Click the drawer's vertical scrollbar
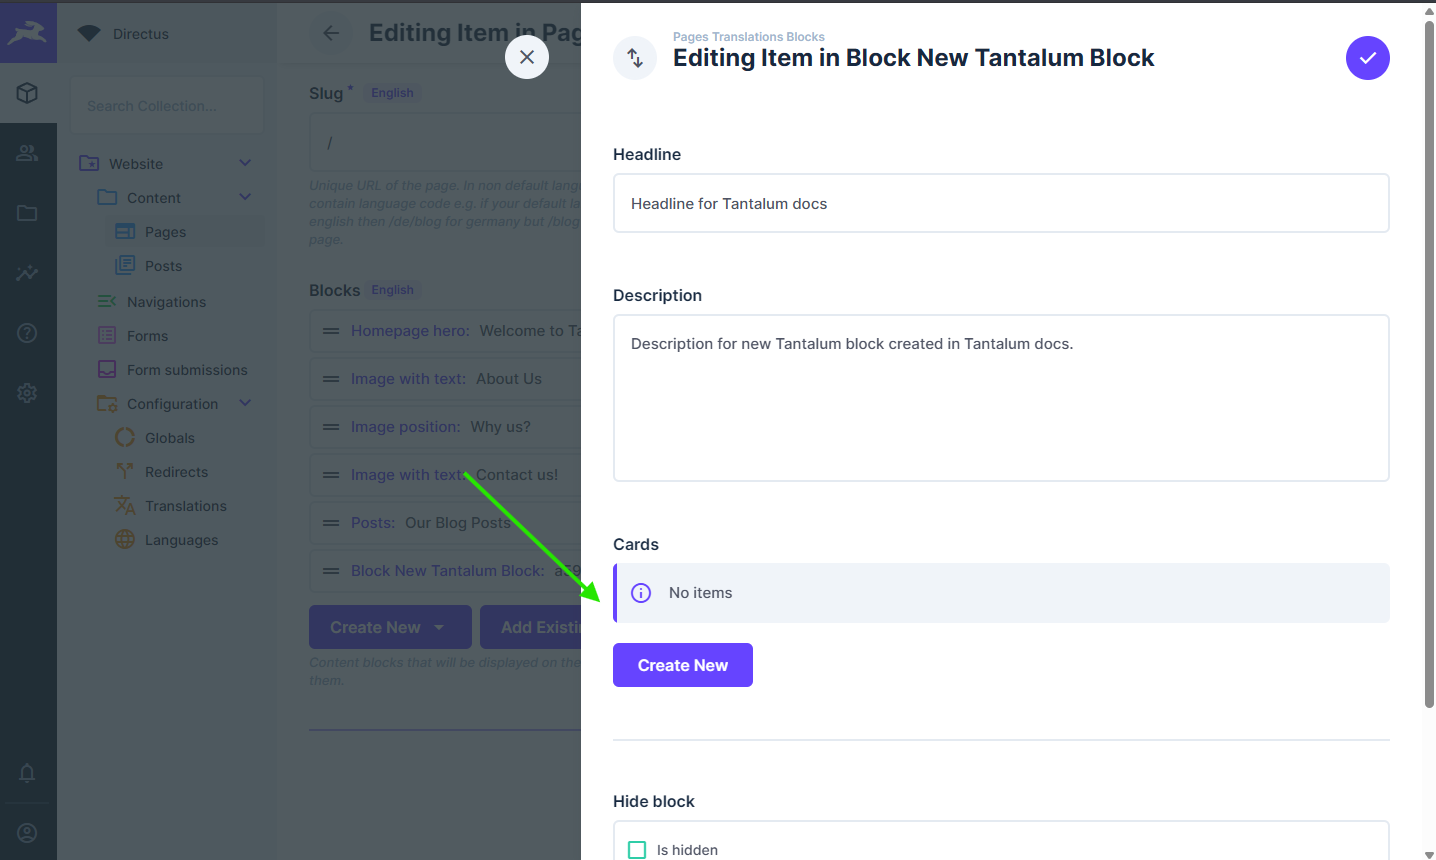Image resolution: width=1436 pixels, height=860 pixels. 1429,360
